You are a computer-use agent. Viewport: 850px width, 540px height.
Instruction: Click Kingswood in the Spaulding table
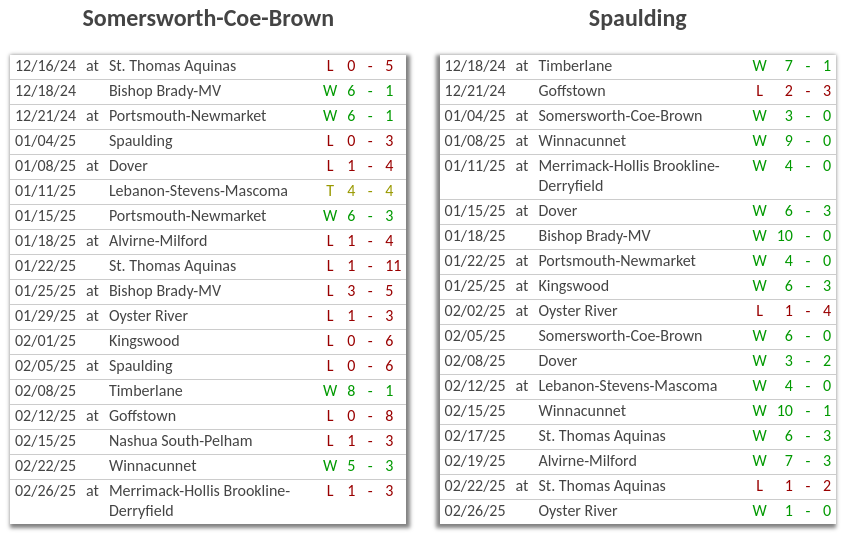click(x=573, y=286)
